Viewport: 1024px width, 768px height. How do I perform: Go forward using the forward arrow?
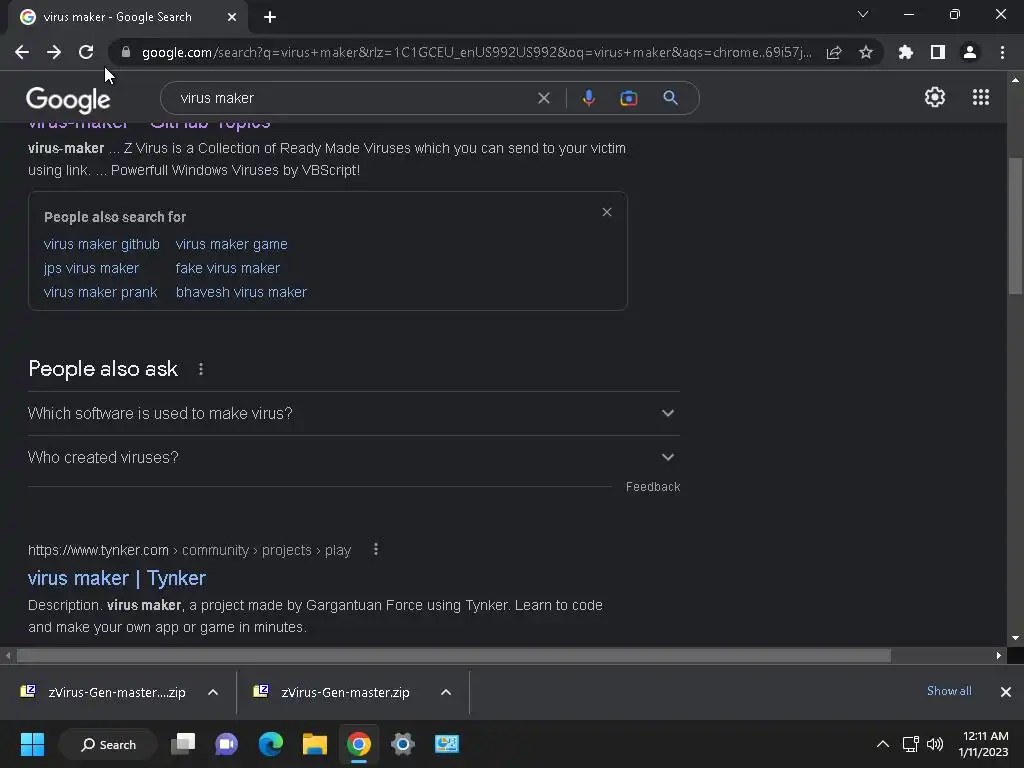(x=54, y=52)
